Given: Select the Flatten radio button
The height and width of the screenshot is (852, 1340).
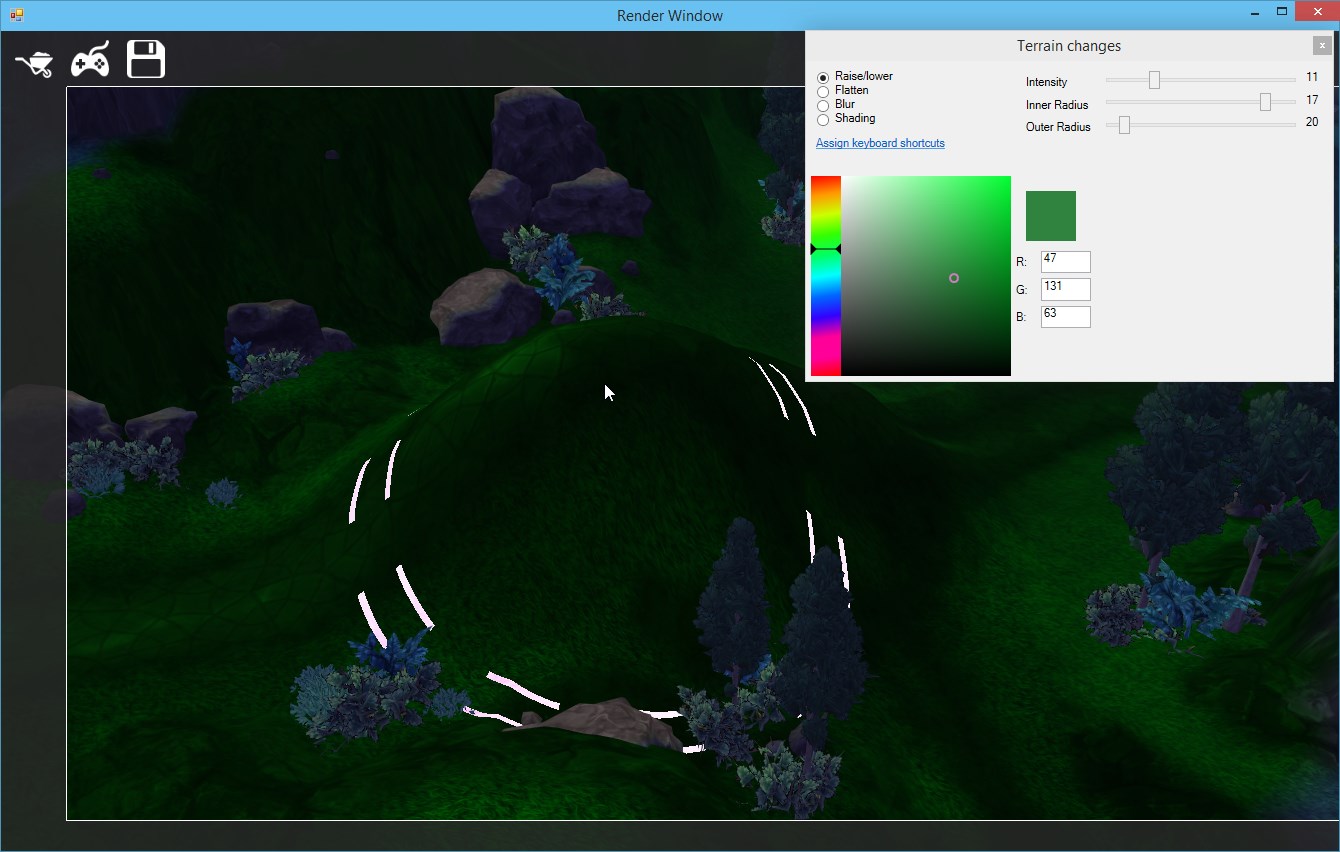Looking at the screenshot, I should (823, 91).
